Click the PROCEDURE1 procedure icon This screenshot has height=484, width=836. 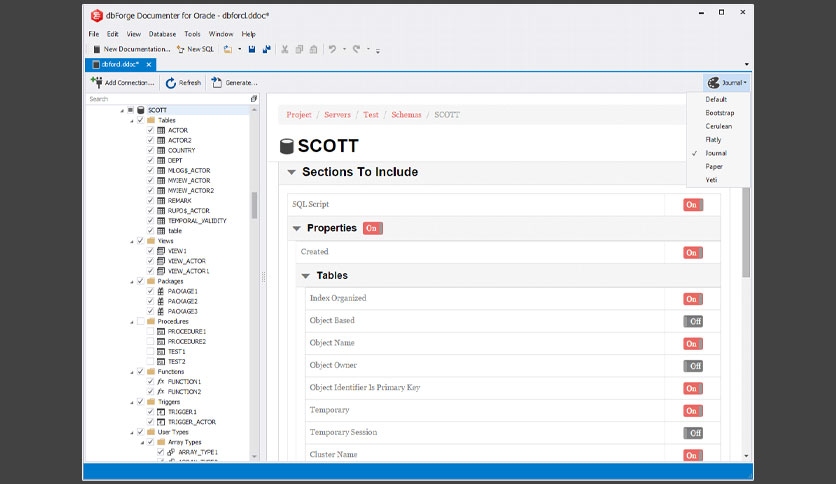[x=161, y=332]
